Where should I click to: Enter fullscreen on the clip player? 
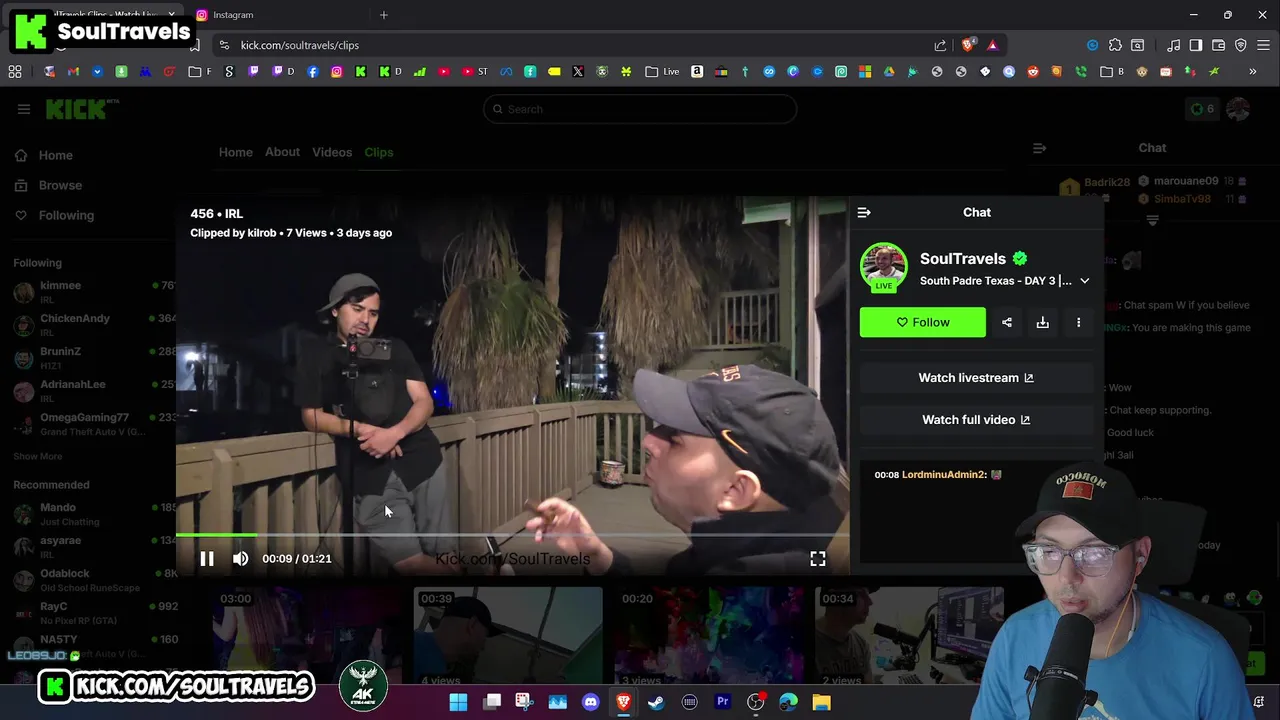pos(817,559)
